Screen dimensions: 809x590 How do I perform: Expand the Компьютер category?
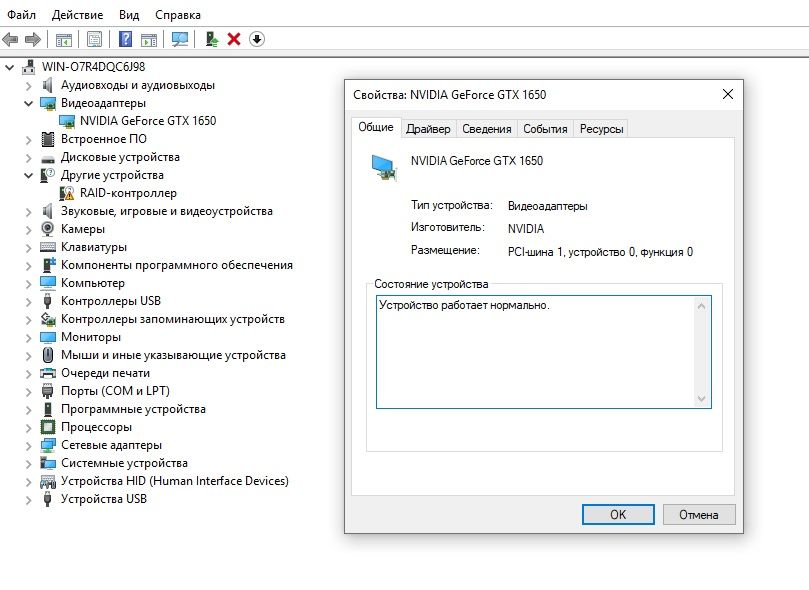[28, 284]
